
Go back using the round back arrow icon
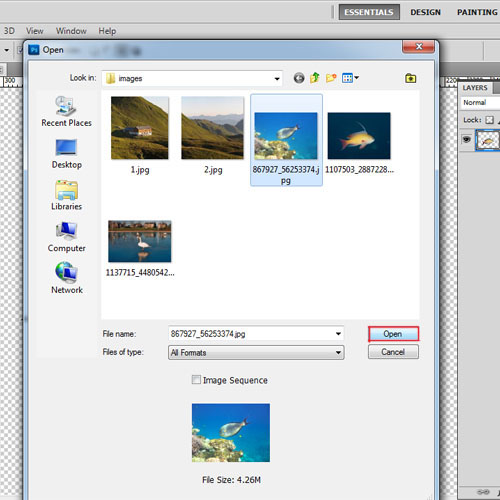299,78
